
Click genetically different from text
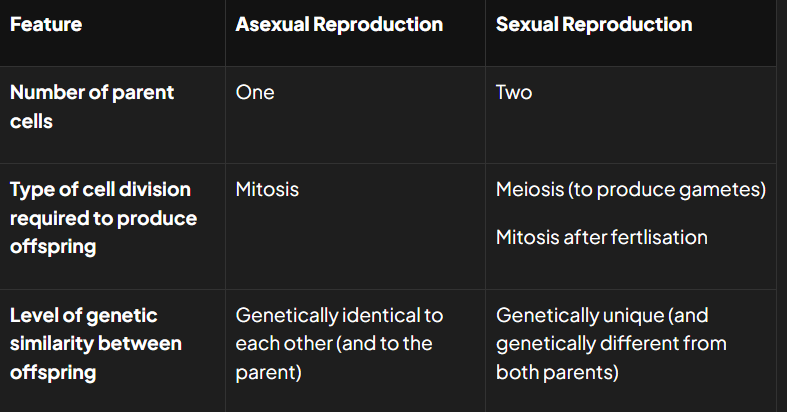(x=611, y=344)
